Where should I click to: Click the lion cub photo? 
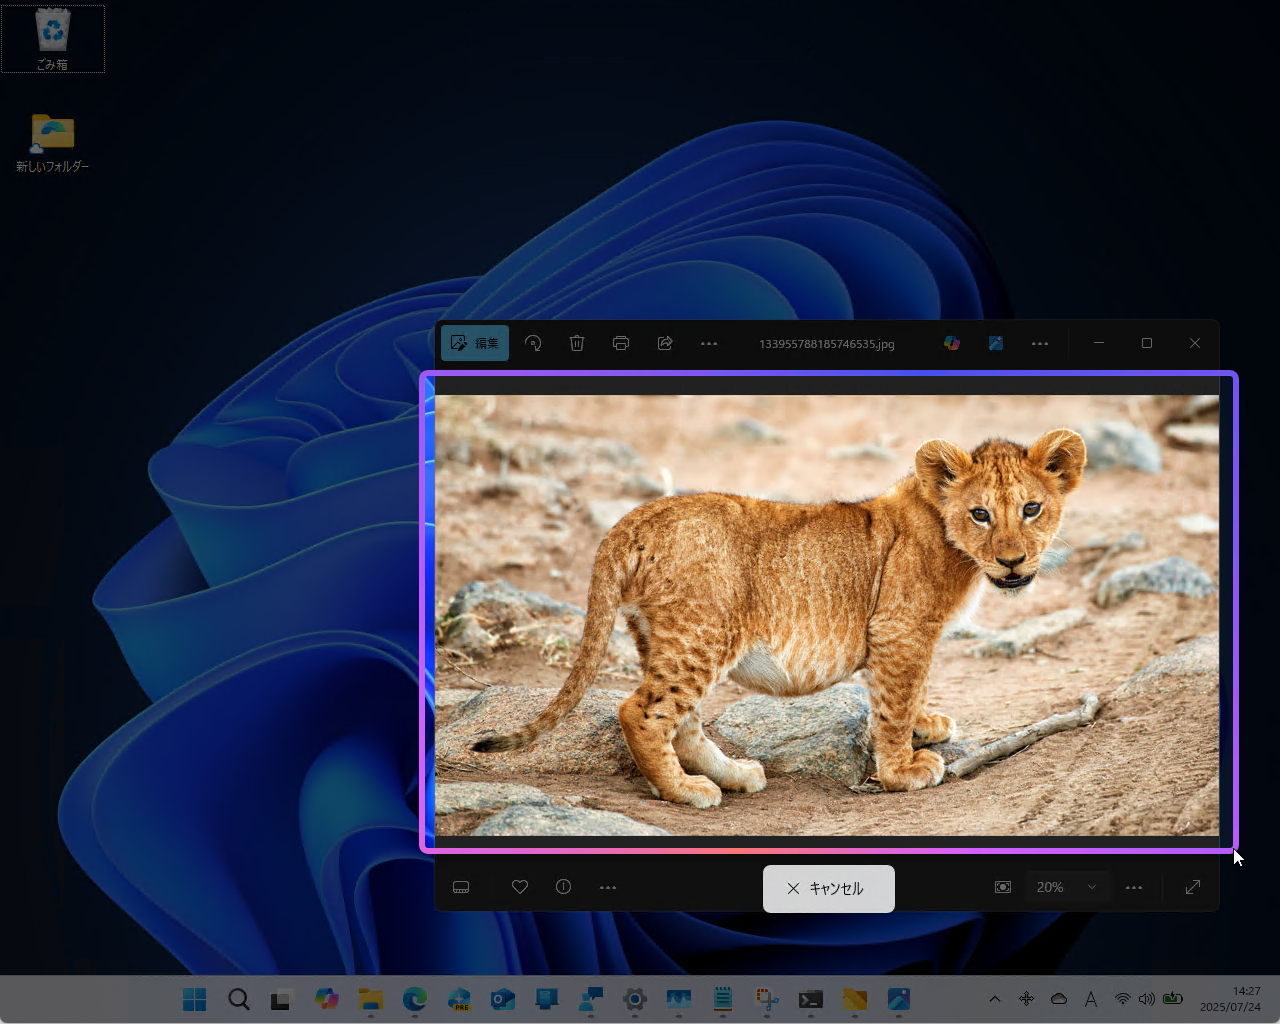[x=826, y=615]
